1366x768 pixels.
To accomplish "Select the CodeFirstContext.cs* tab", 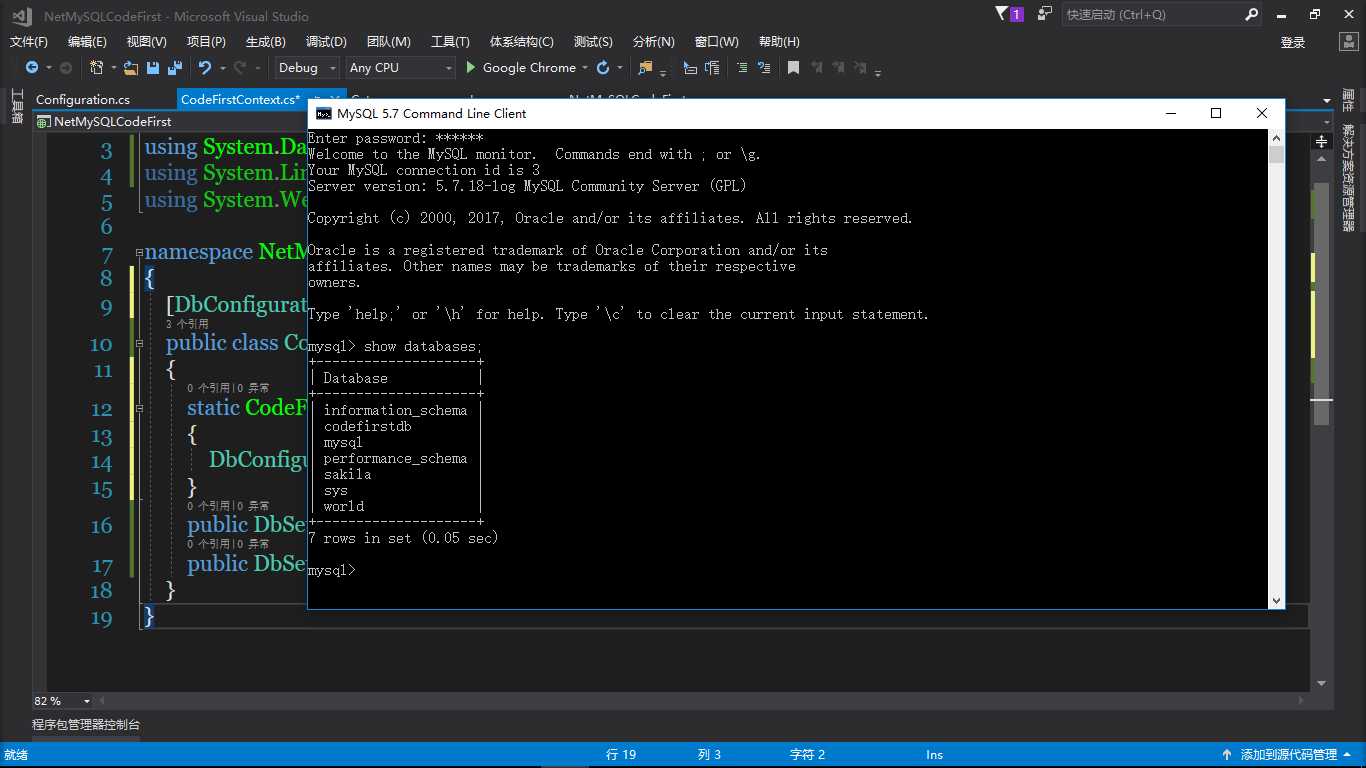I will click(x=241, y=99).
